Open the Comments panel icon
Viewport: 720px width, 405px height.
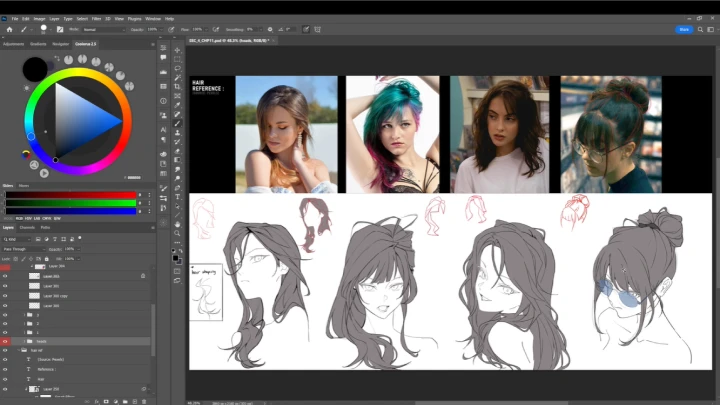coord(163,58)
